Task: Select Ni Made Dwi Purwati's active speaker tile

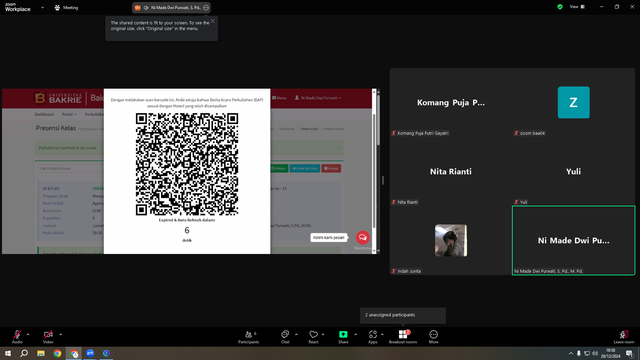Action: (x=573, y=240)
